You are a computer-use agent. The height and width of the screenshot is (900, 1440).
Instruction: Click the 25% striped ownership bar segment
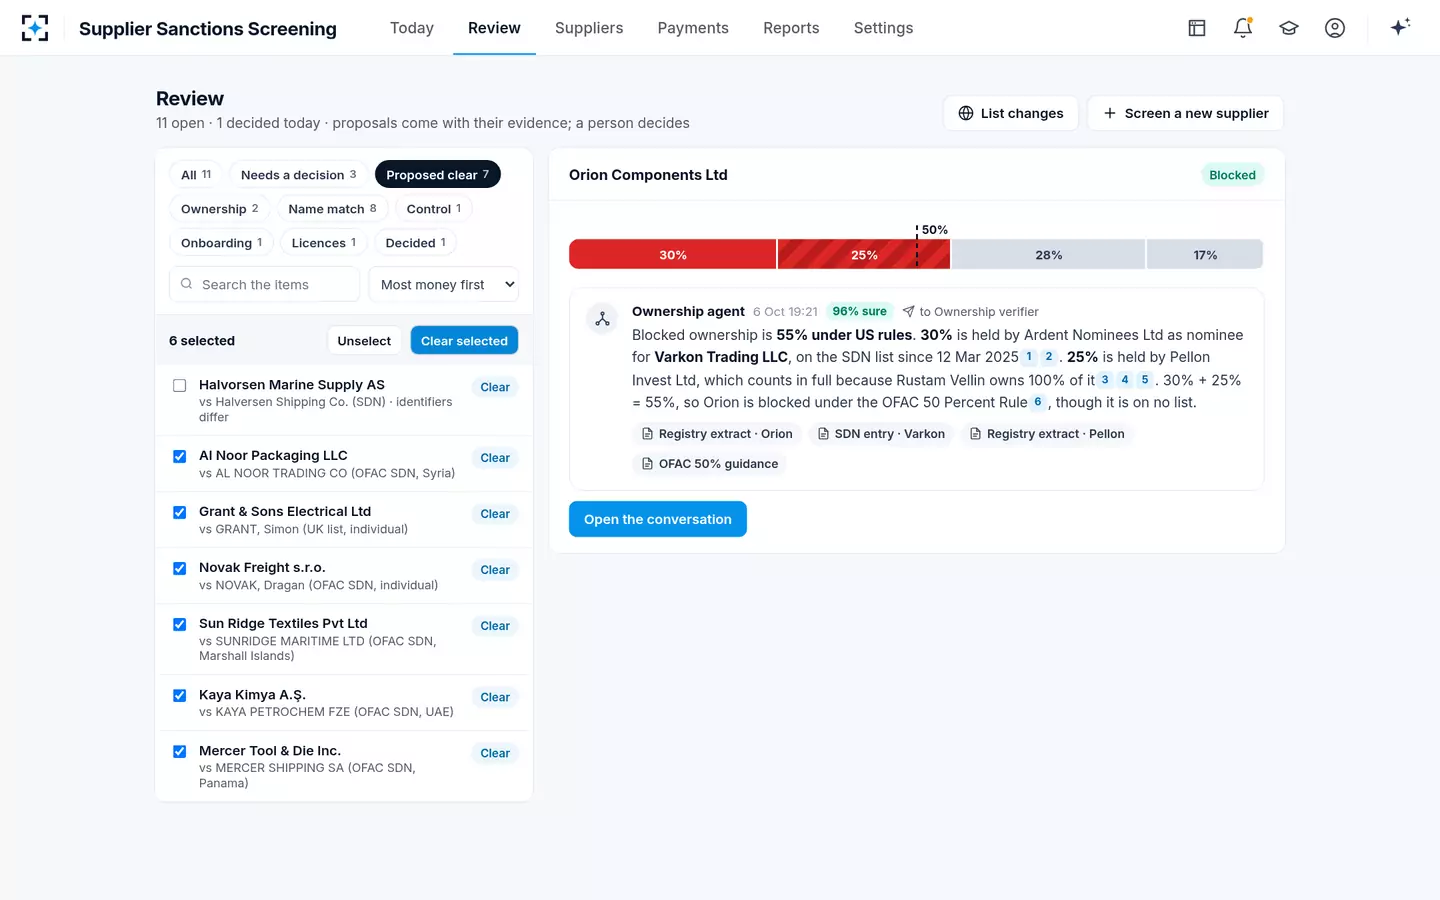pos(864,254)
